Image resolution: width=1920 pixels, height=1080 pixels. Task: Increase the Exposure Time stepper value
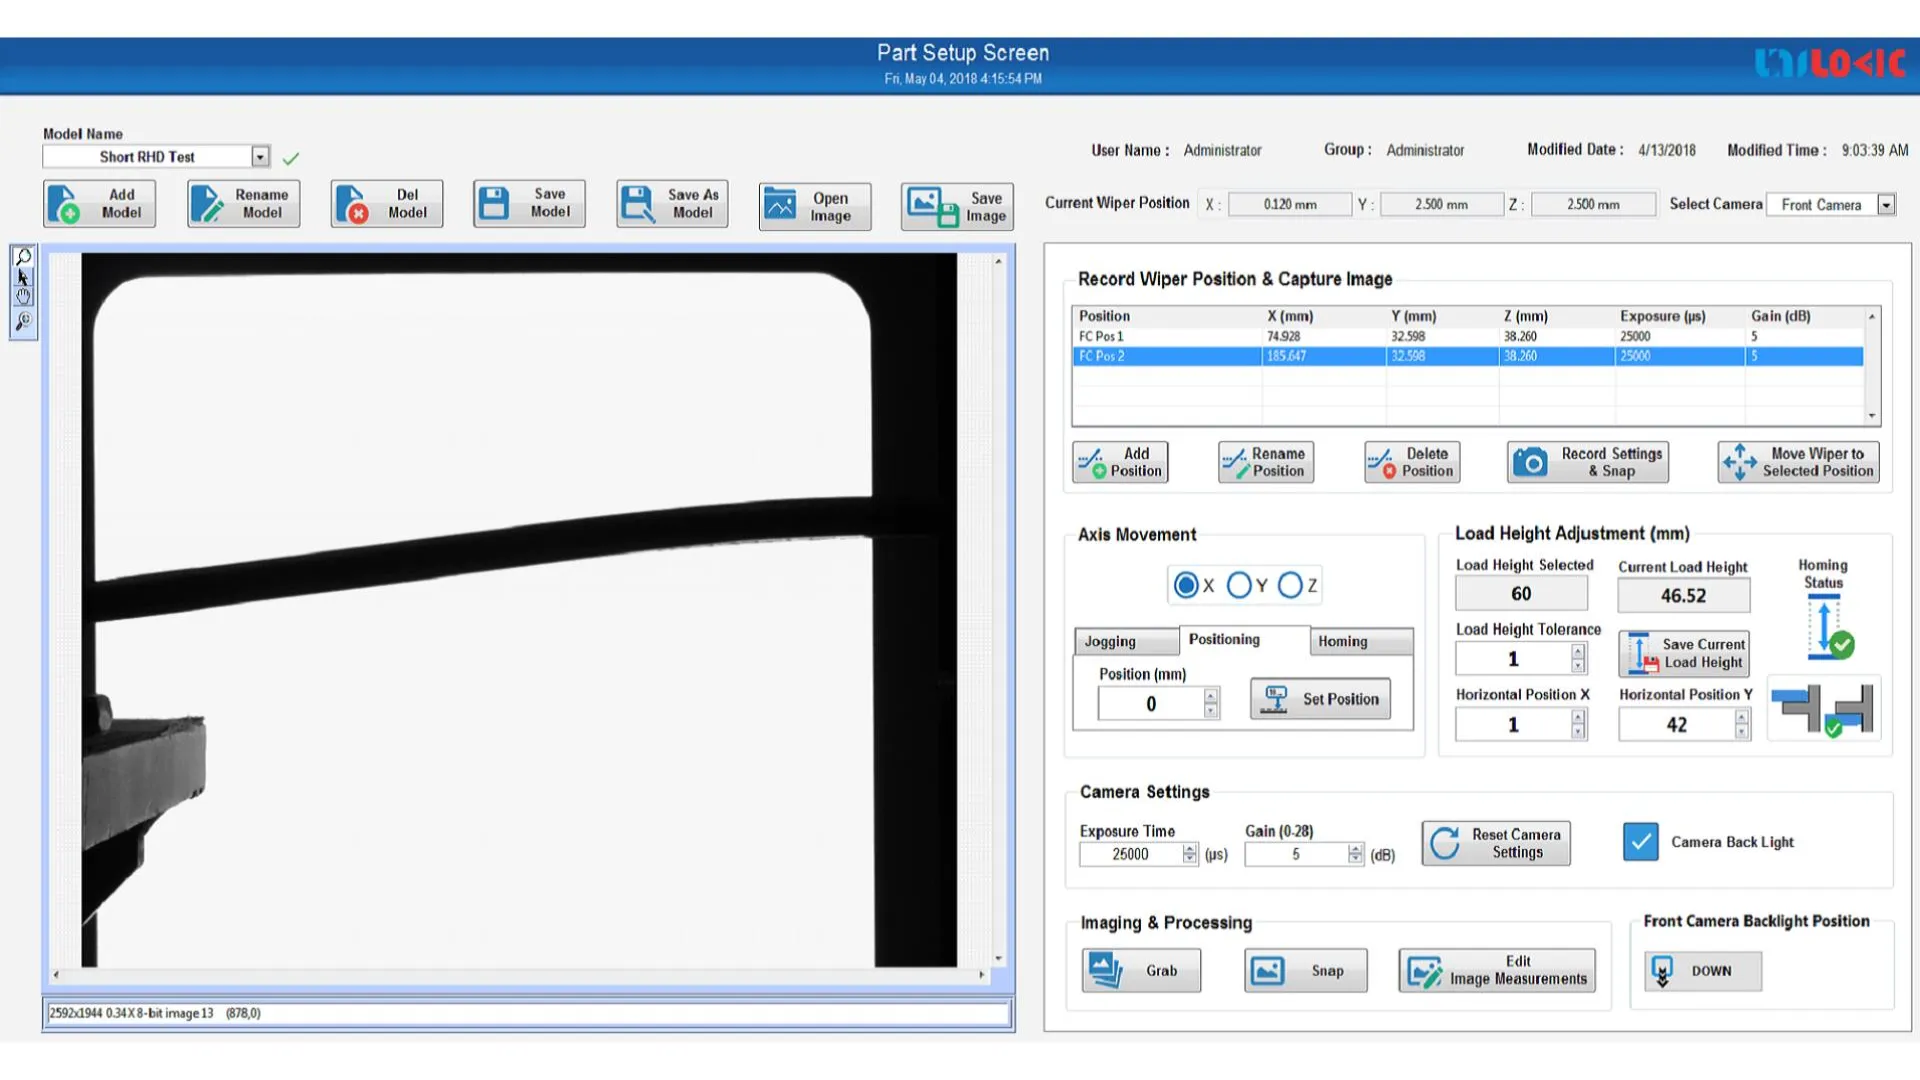pos(1189,849)
